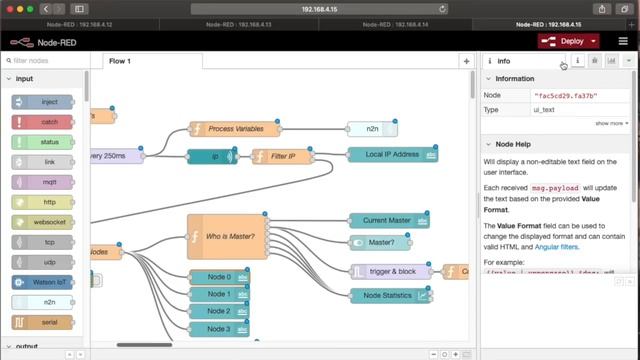The image size is (640, 360).
Task: Expand show more node details
Action: click(x=611, y=123)
